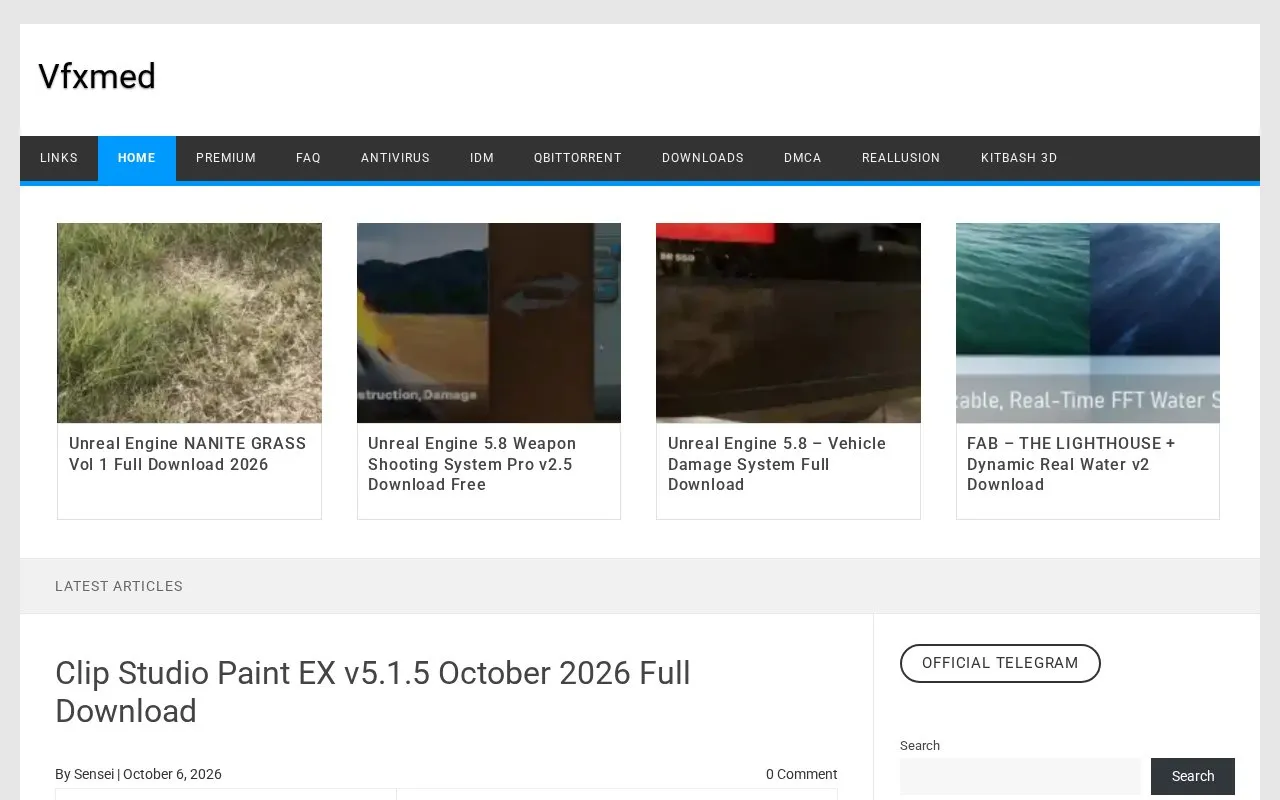Click the LATEST ARTICLES heading
Screen dimensions: 1280x800
point(119,586)
